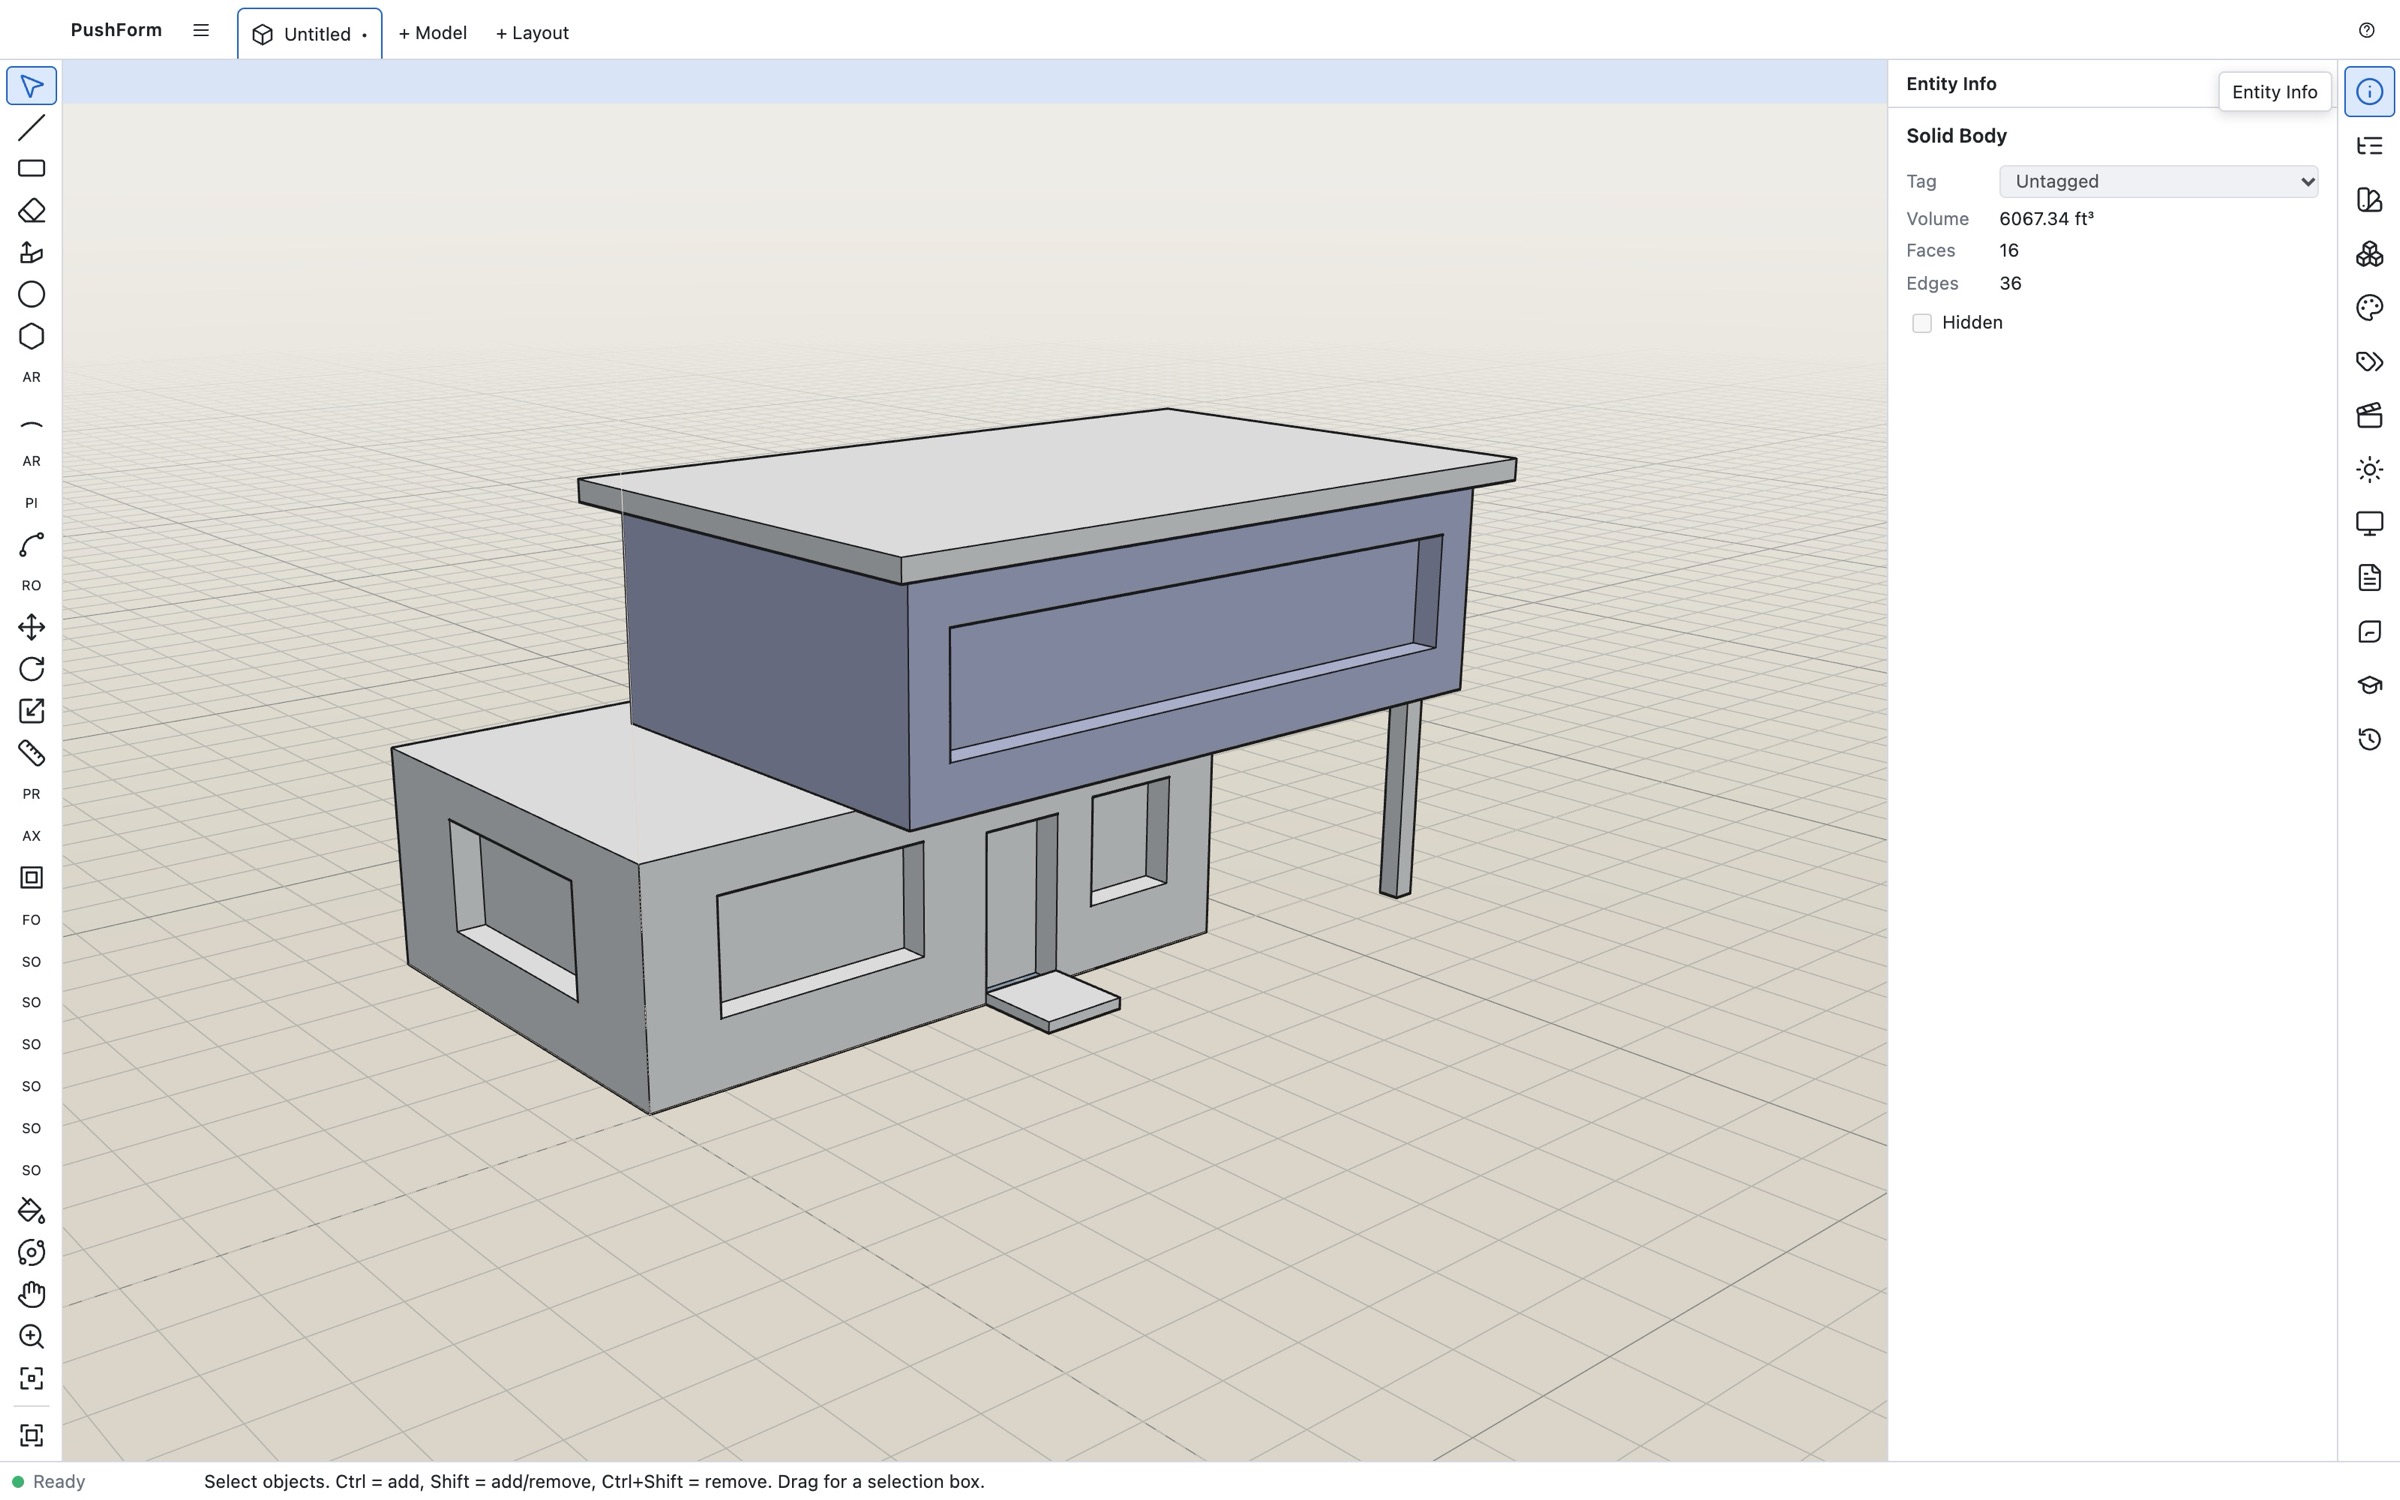This screenshot has height=1500, width=2400.
Task: Click the volume value 6067.34 ft³
Action: coord(2046,218)
